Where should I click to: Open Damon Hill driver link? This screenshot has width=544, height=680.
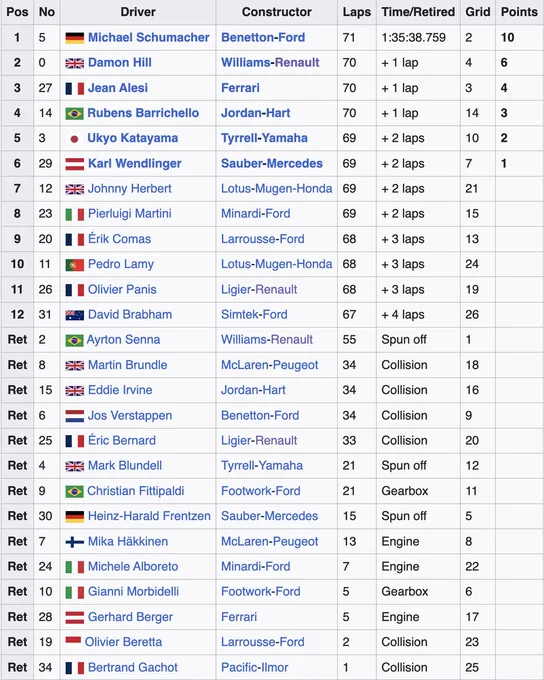tap(120, 62)
